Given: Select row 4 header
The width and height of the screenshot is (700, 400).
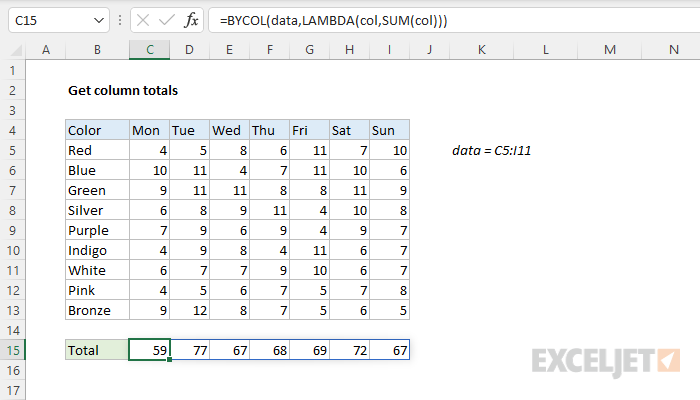Looking at the screenshot, I should click(x=12, y=130).
